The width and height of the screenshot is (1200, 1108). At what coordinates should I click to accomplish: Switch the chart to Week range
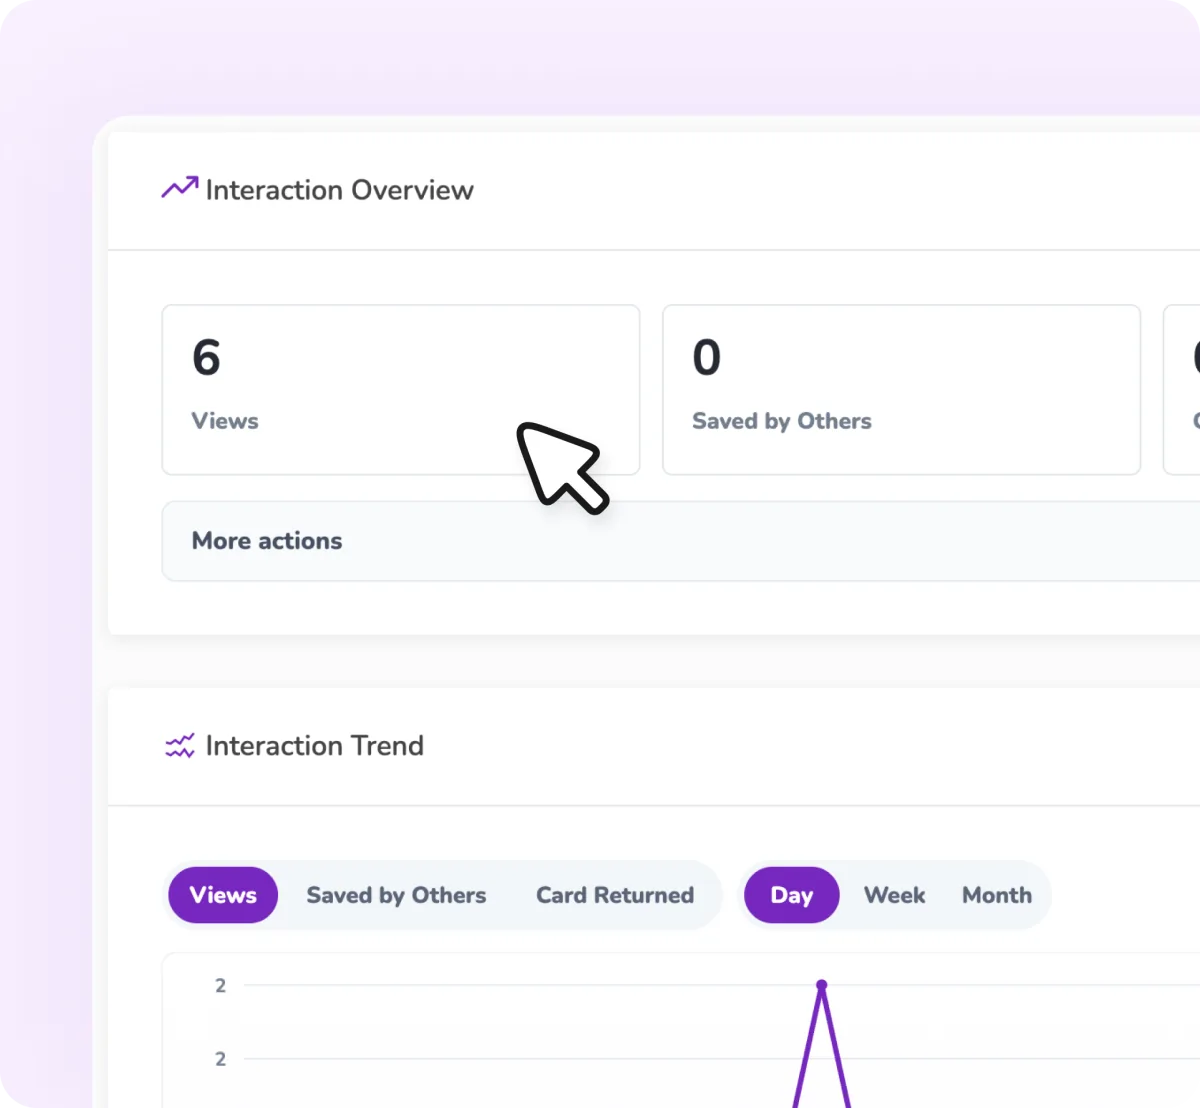click(894, 895)
